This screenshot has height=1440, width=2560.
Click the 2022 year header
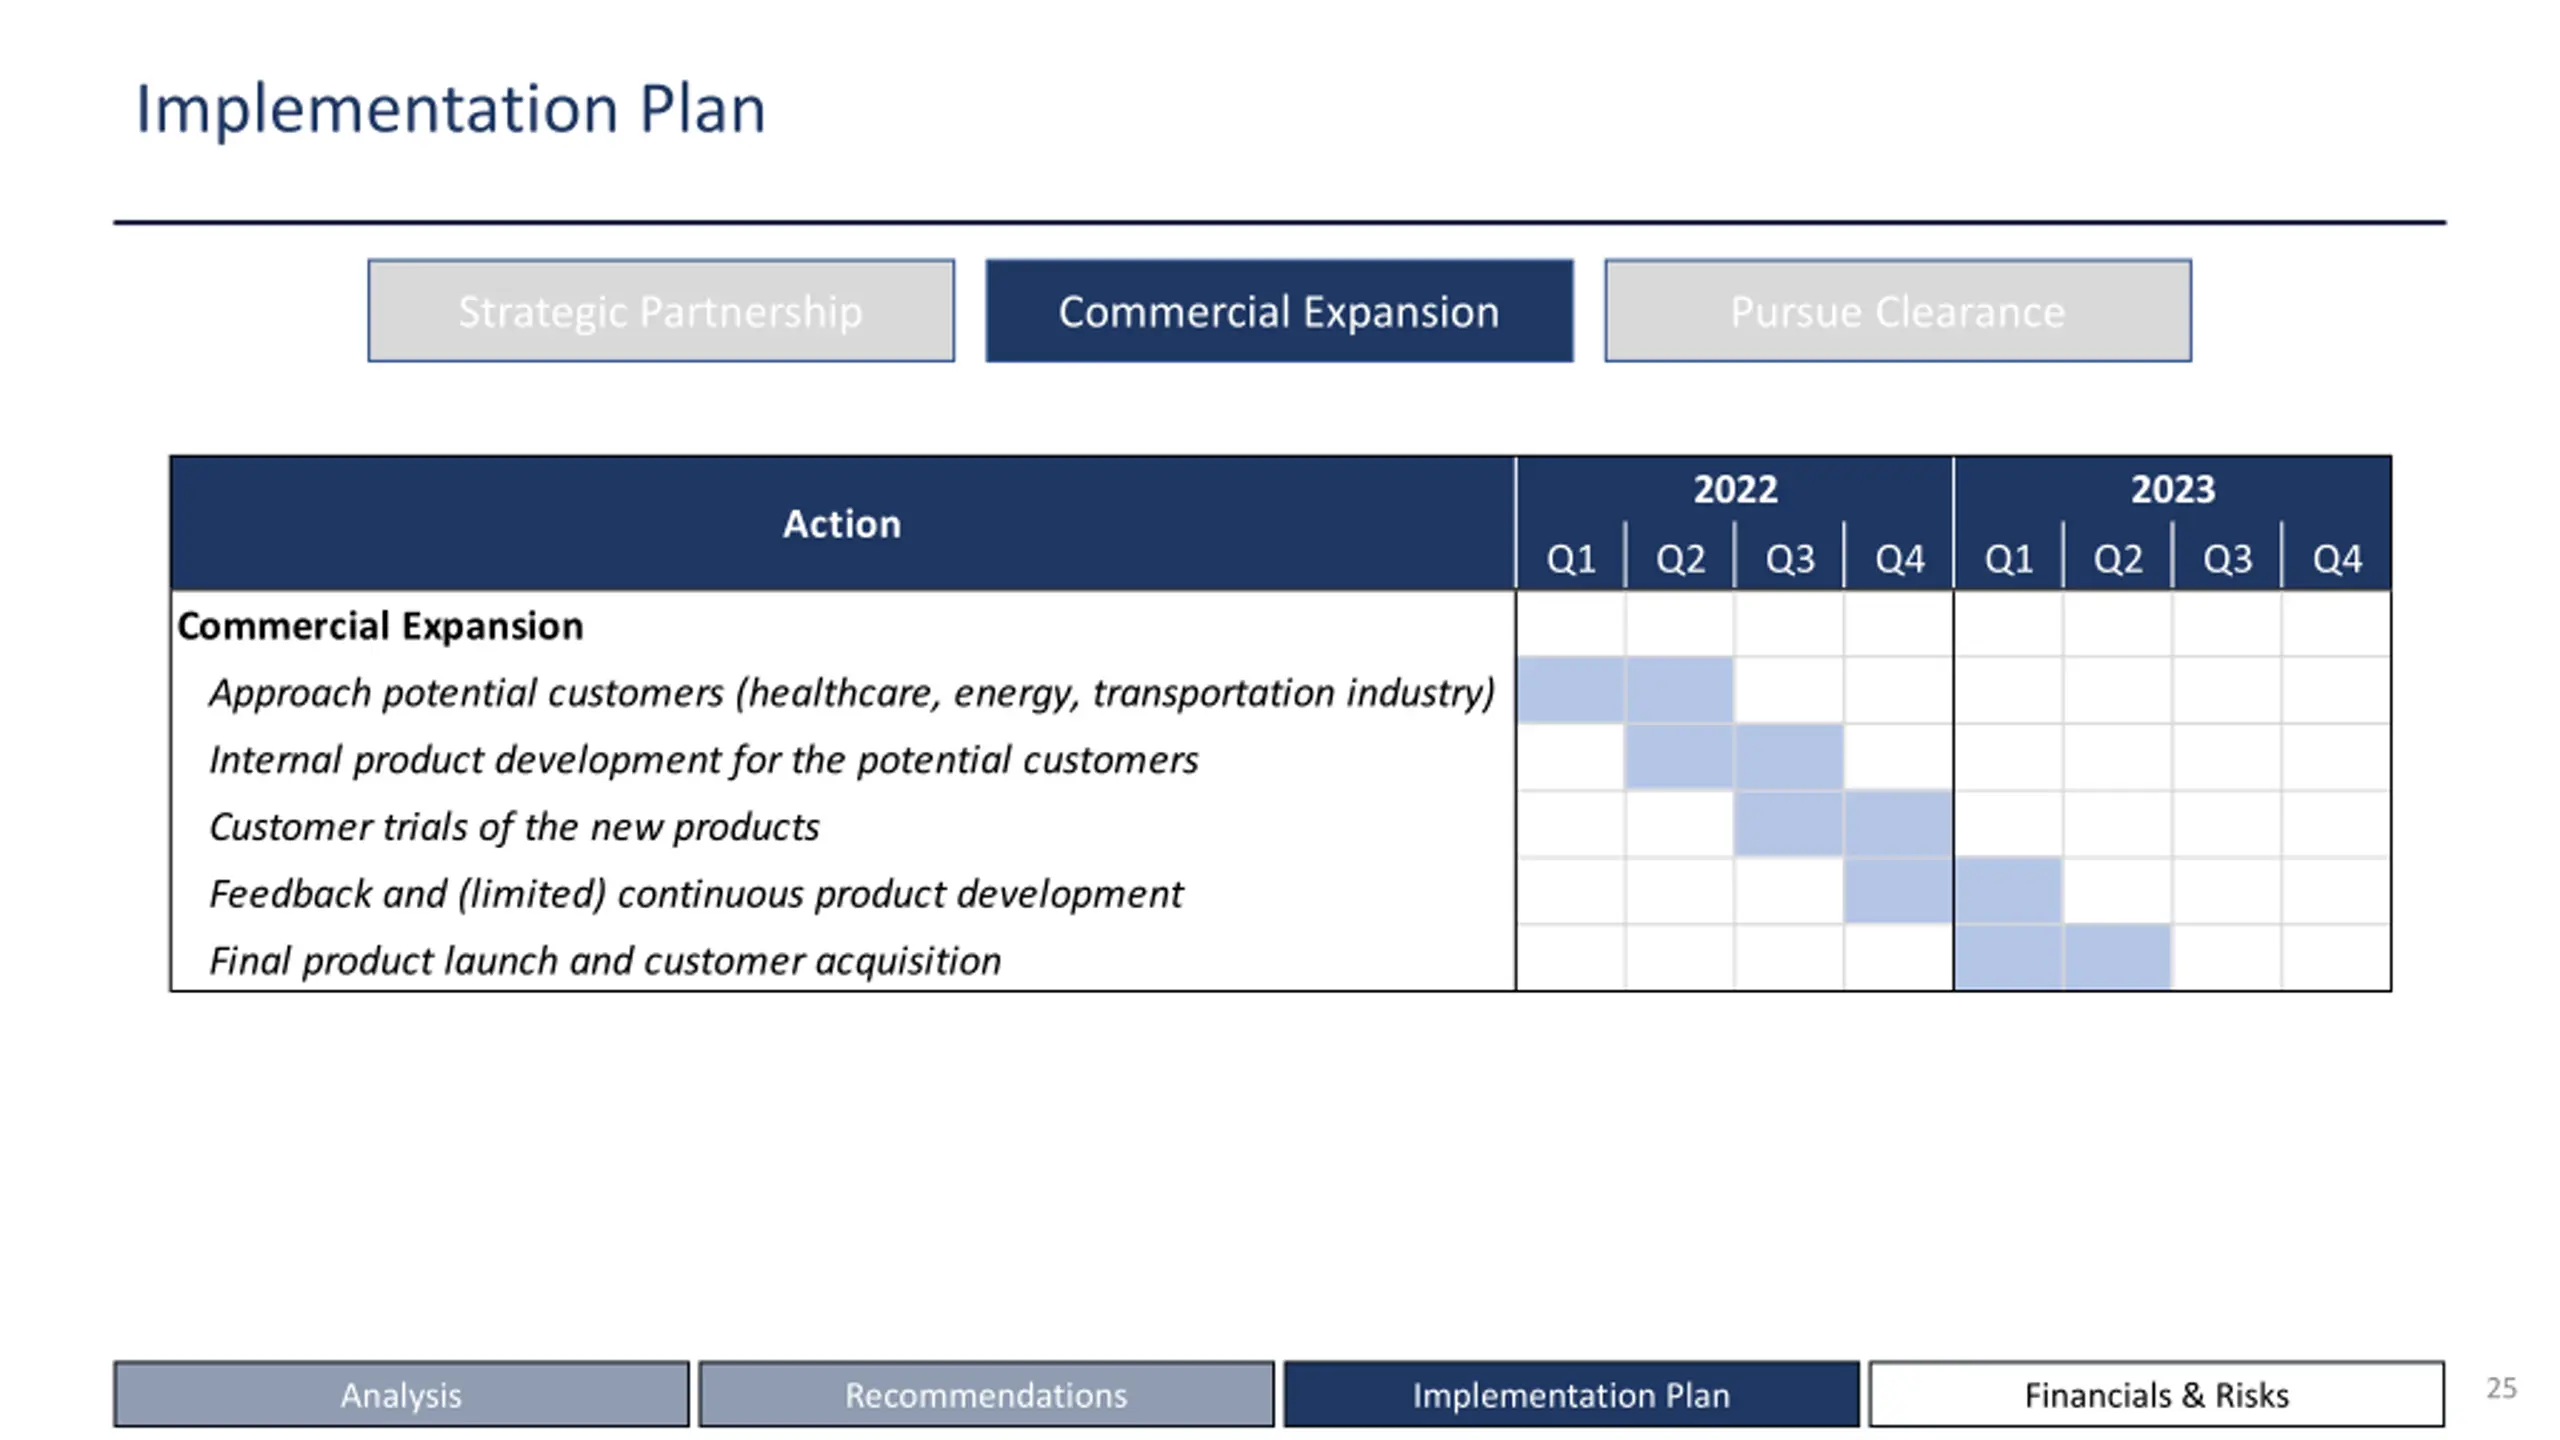[1735, 490]
